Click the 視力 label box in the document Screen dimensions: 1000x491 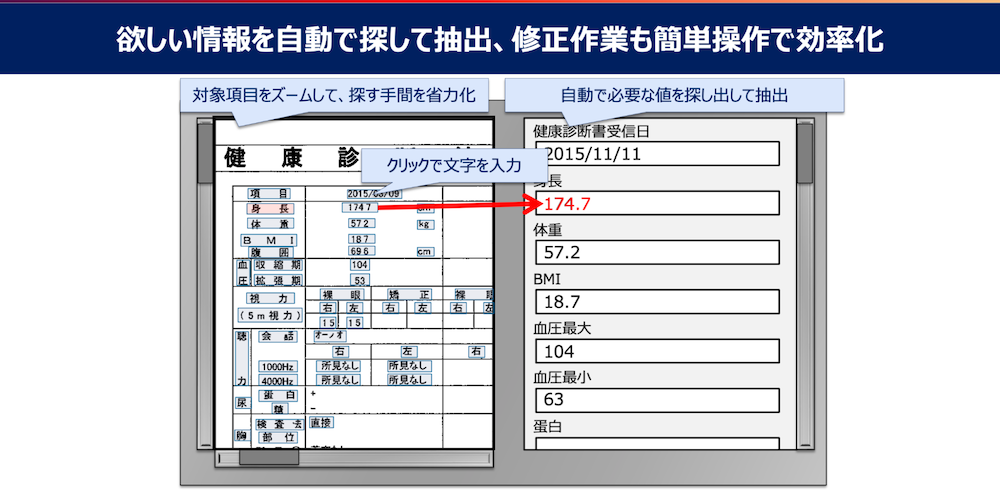point(270,298)
